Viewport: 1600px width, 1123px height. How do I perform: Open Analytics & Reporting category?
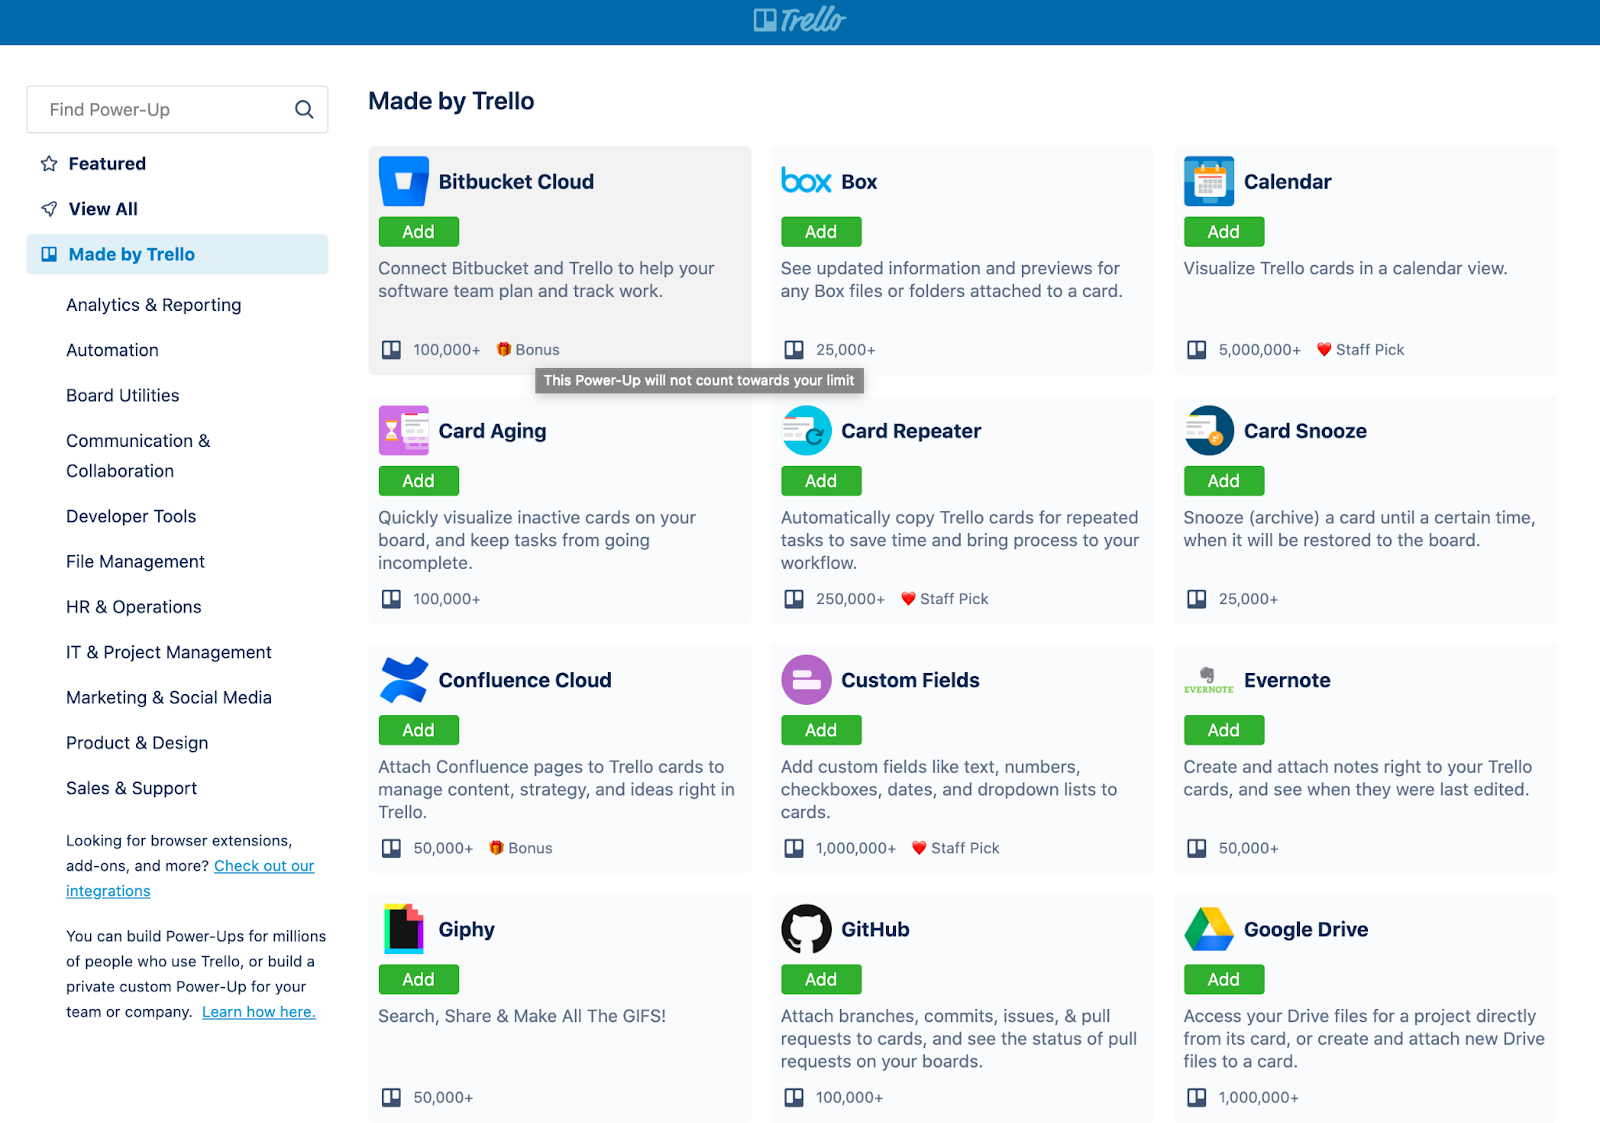[x=154, y=305]
